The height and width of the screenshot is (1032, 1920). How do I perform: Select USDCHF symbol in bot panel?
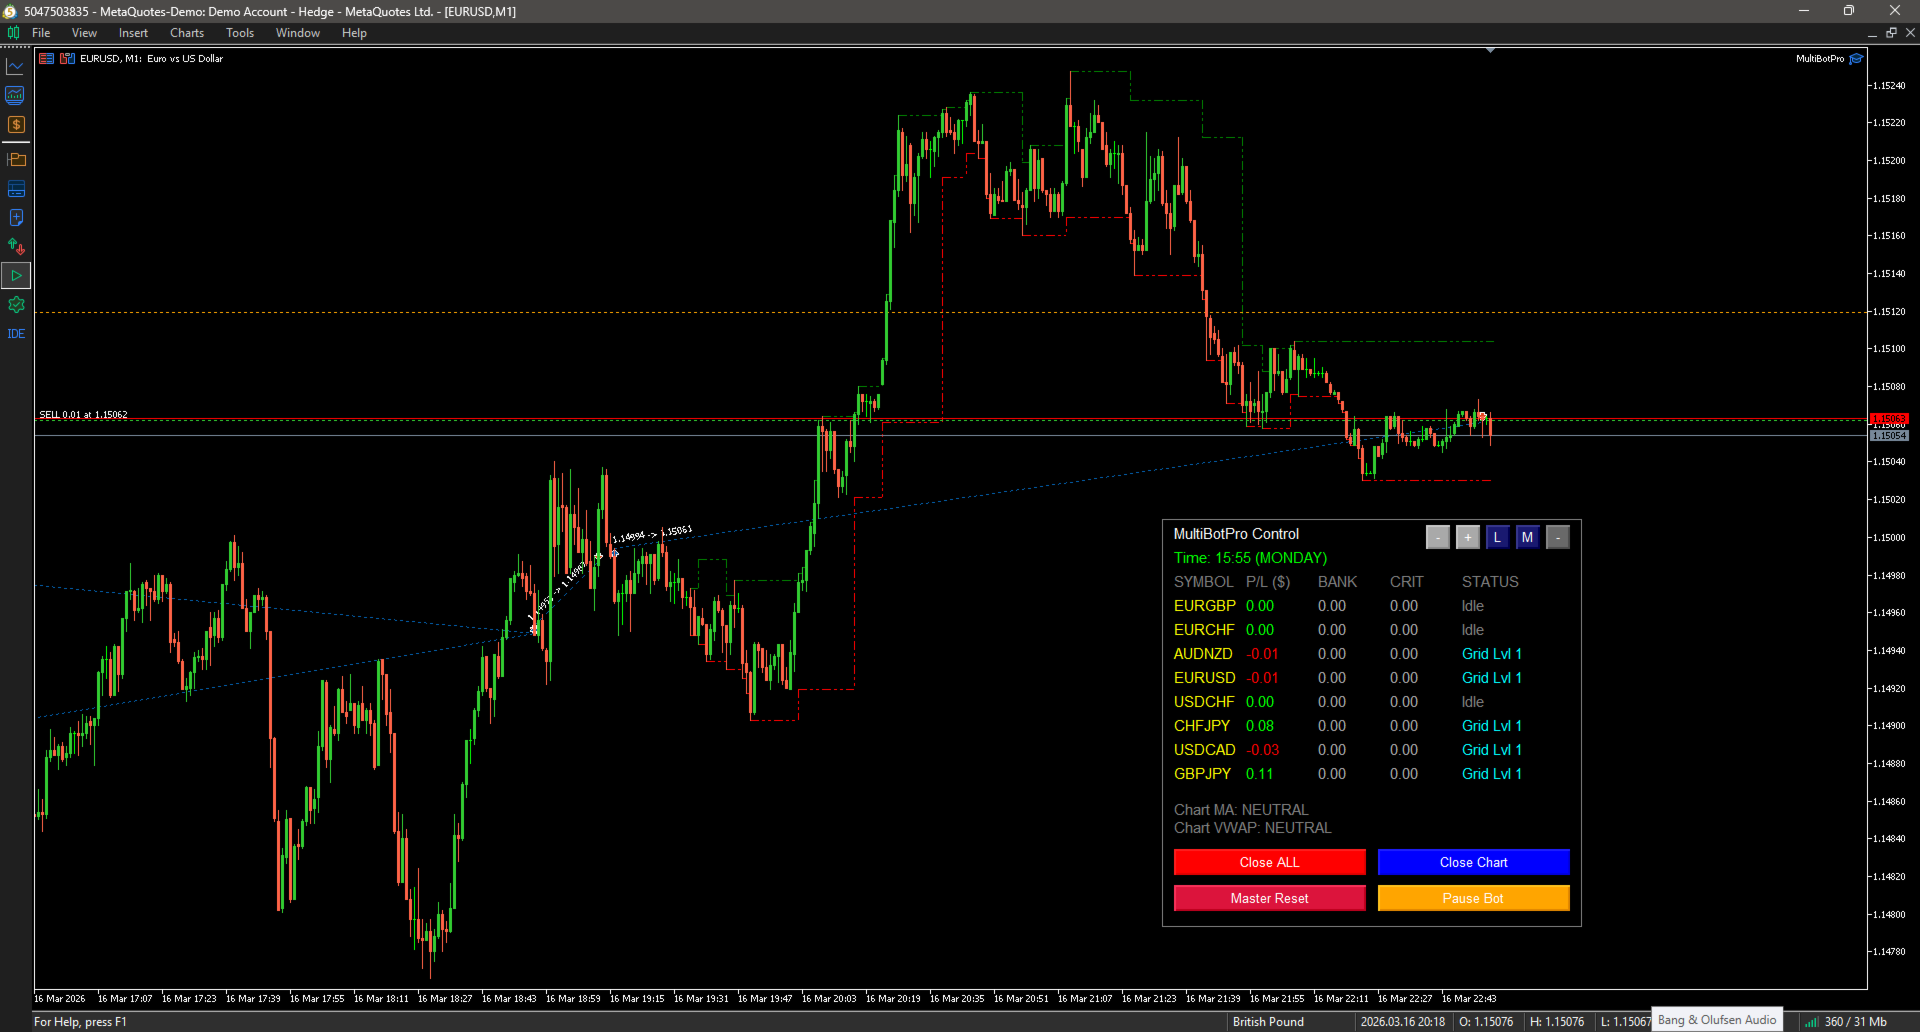click(1204, 702)
